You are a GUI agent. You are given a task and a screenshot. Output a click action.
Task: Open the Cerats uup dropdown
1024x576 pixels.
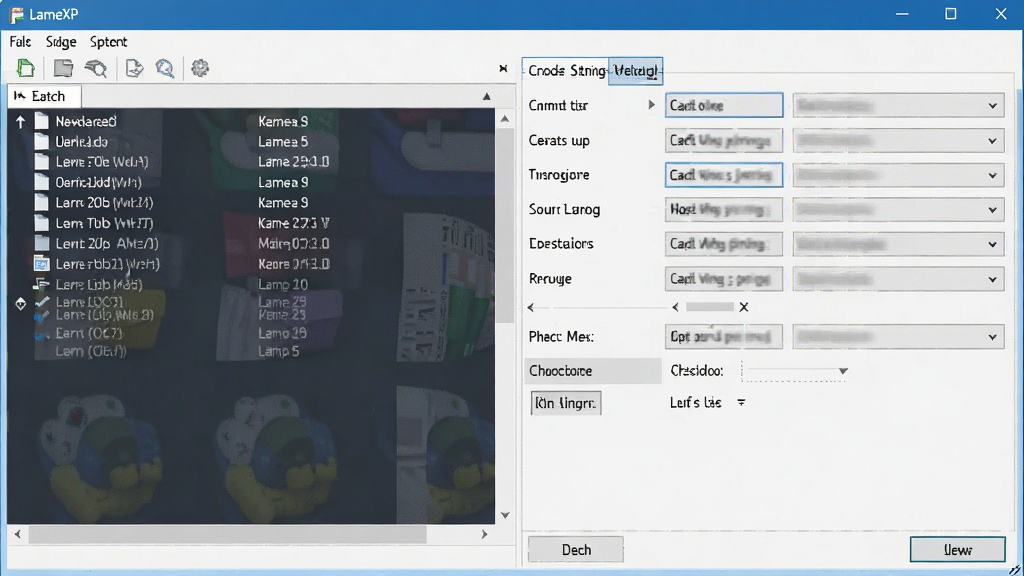pos(899,140)
